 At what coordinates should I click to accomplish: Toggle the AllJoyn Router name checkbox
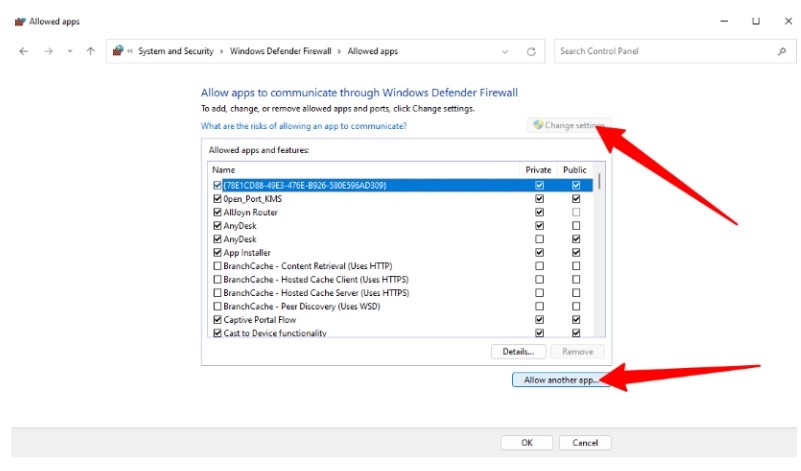point(217,212)
